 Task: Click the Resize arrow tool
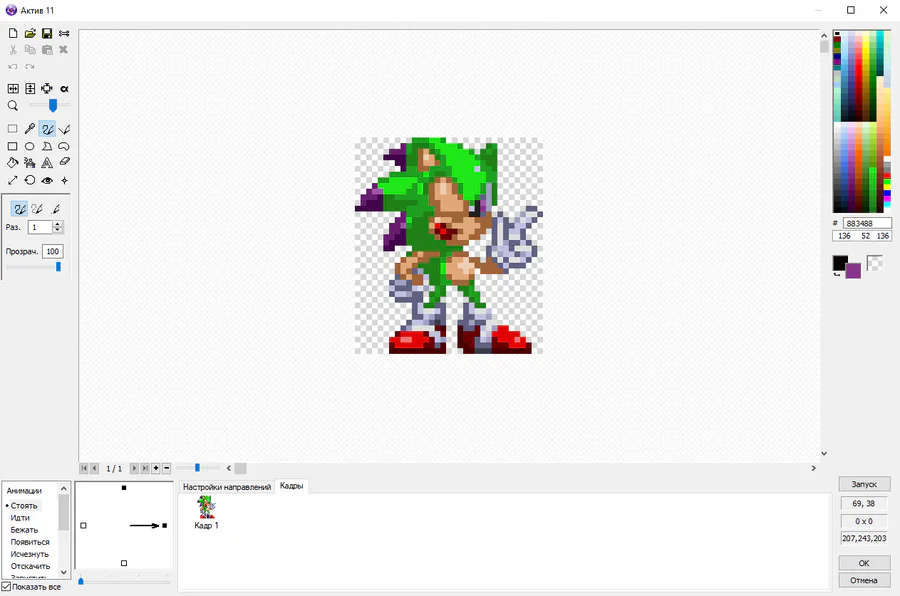click(13, 180)
